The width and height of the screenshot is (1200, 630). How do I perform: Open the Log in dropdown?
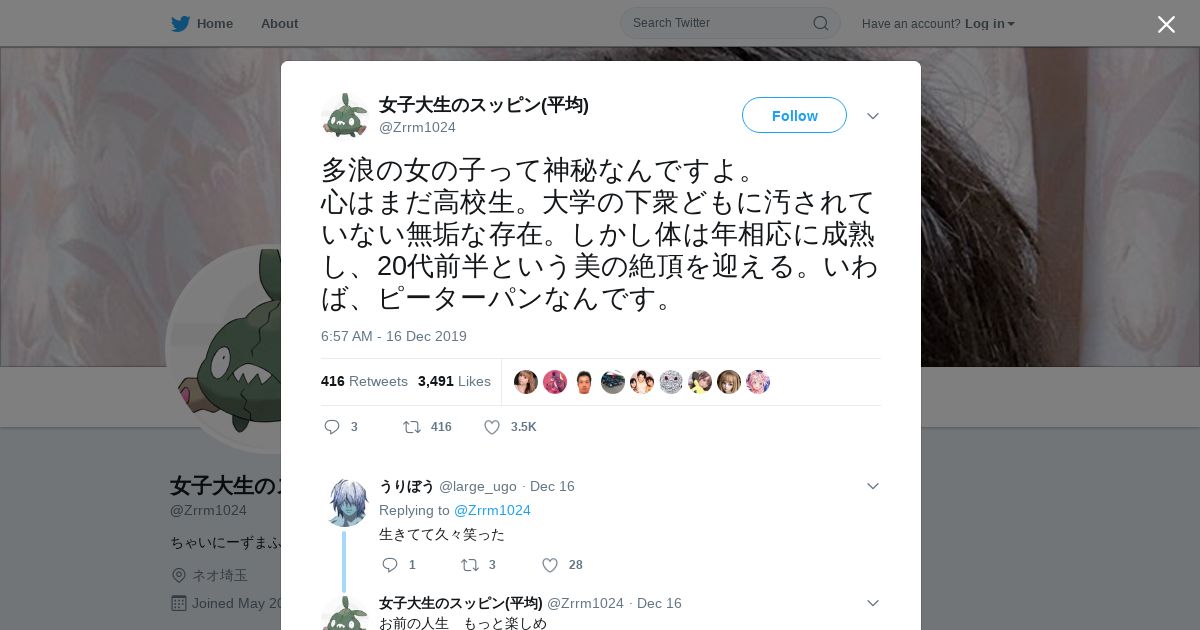[990, 23]
